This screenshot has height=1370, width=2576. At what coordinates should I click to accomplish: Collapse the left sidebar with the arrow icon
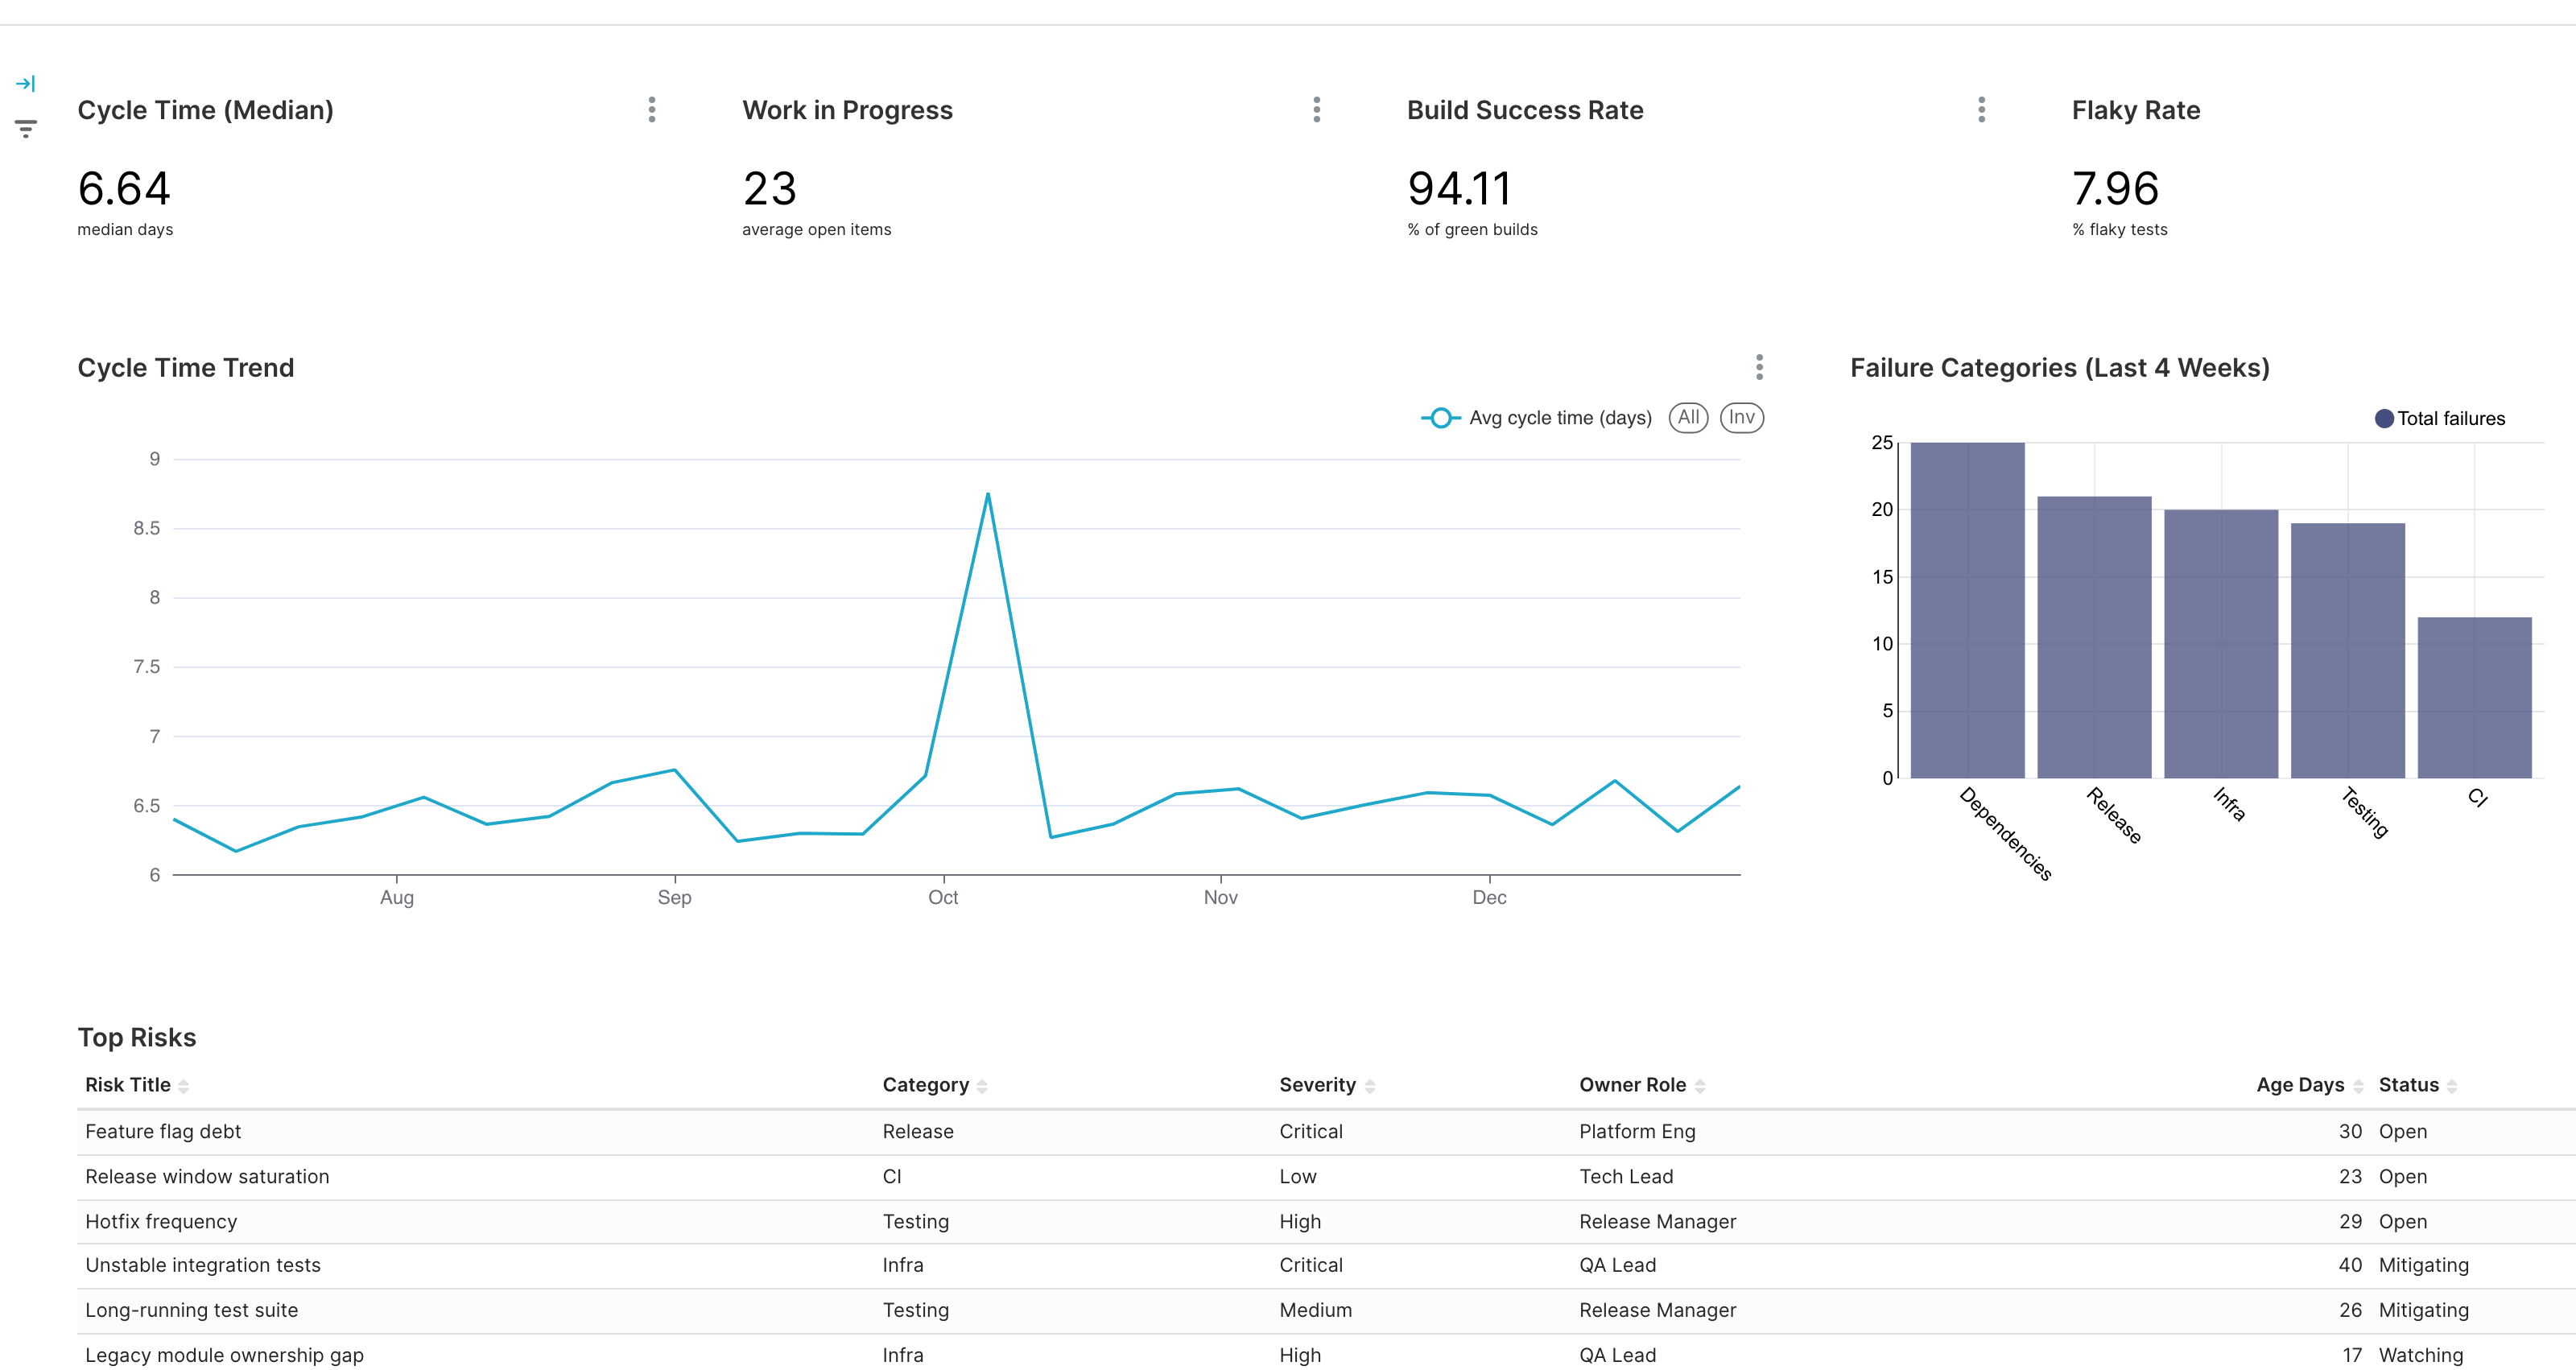[x=25, y=83]
